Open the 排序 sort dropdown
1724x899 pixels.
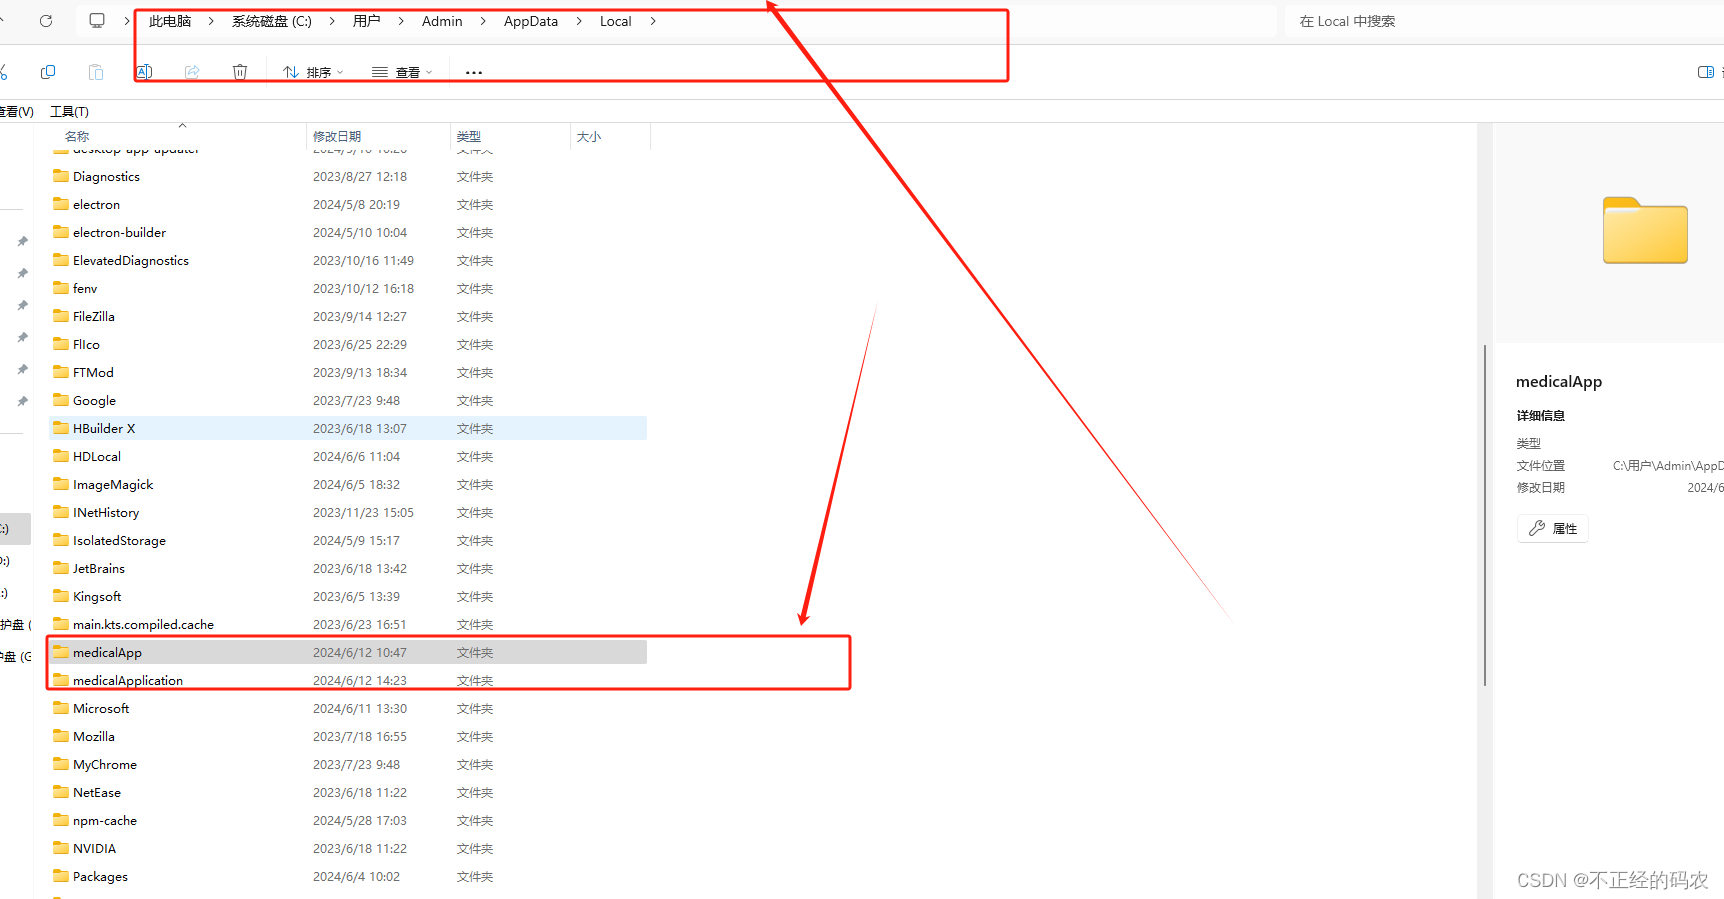coord(313,72)
